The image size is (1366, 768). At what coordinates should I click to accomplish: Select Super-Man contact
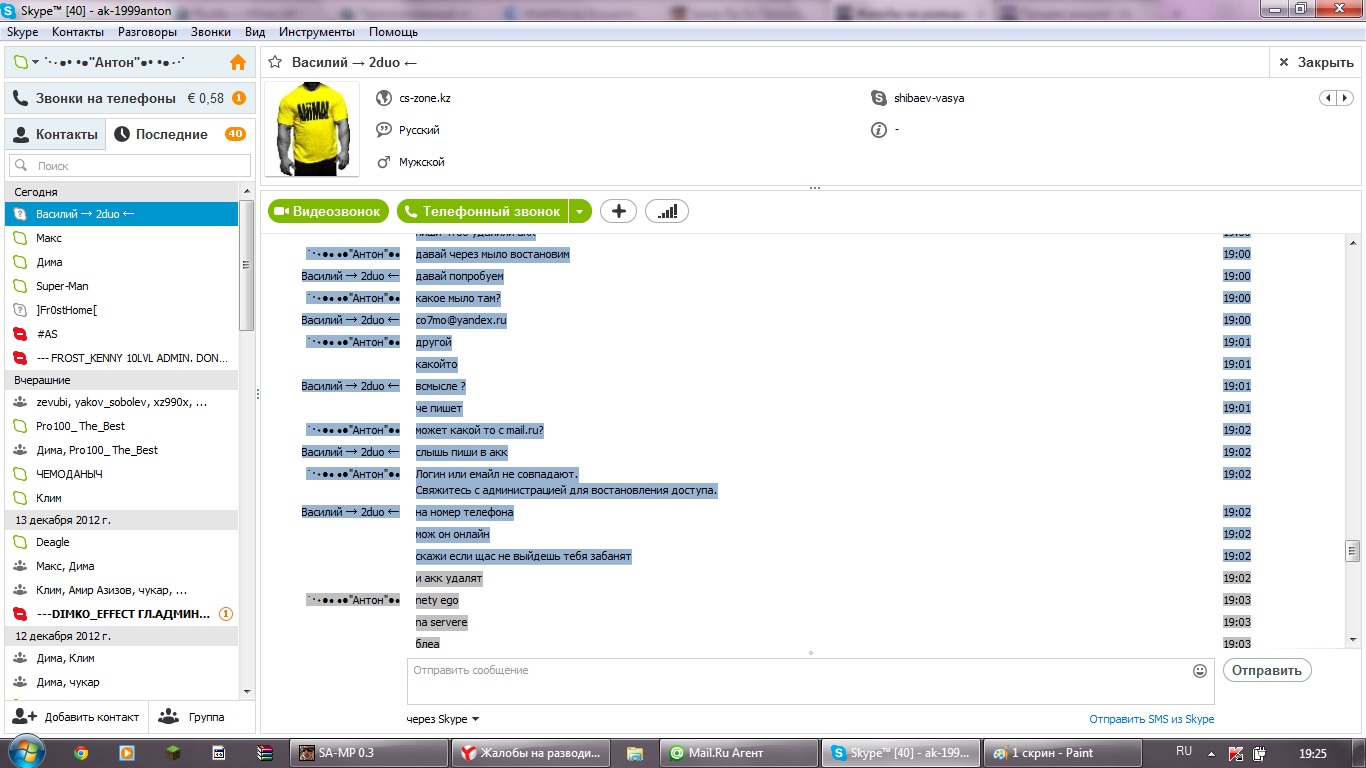coord(122,286)
